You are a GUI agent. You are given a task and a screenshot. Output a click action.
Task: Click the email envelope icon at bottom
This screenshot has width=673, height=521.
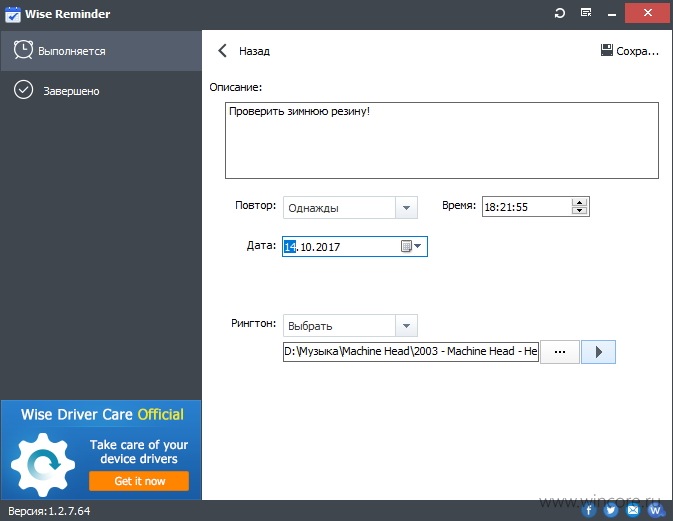(x=633, y=510)
